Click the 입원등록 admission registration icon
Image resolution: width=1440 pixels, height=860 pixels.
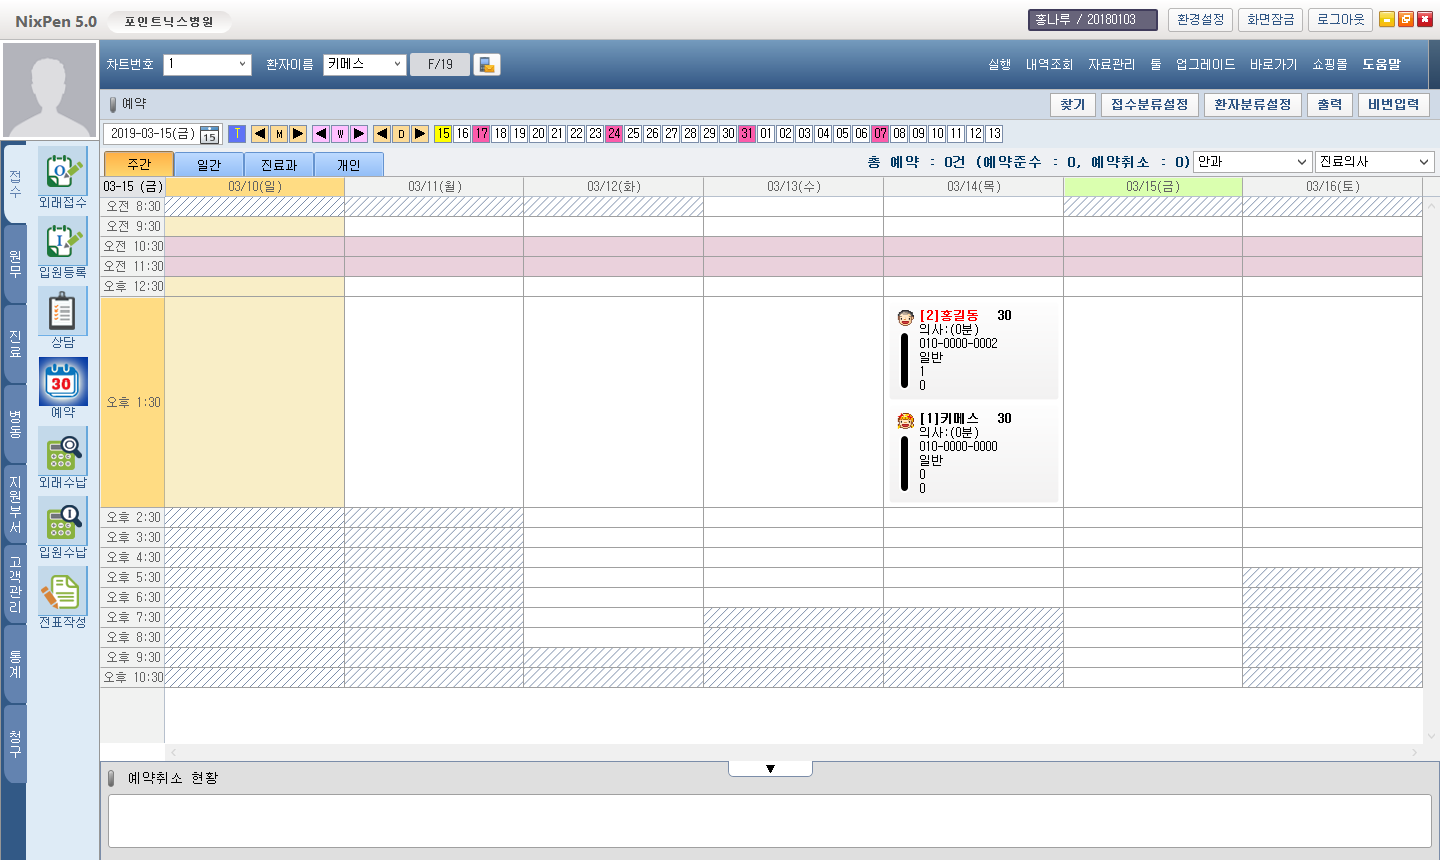(x=62, y=242)
